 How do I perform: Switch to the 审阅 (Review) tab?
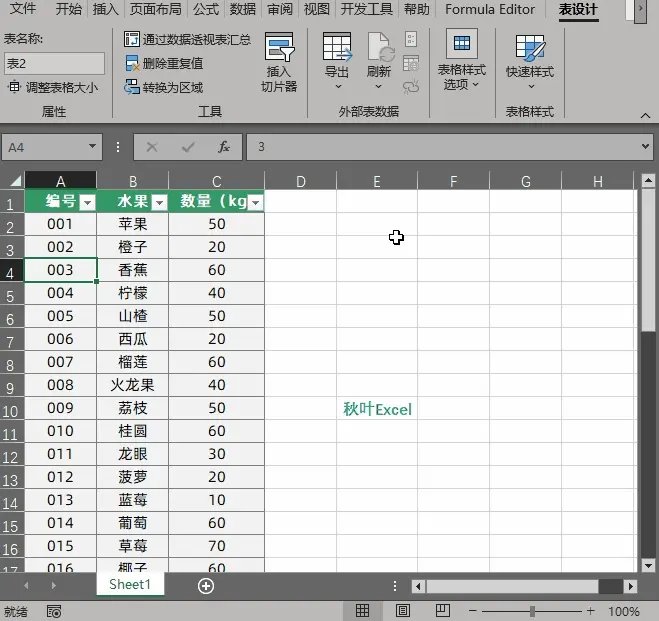click(280, 8)
